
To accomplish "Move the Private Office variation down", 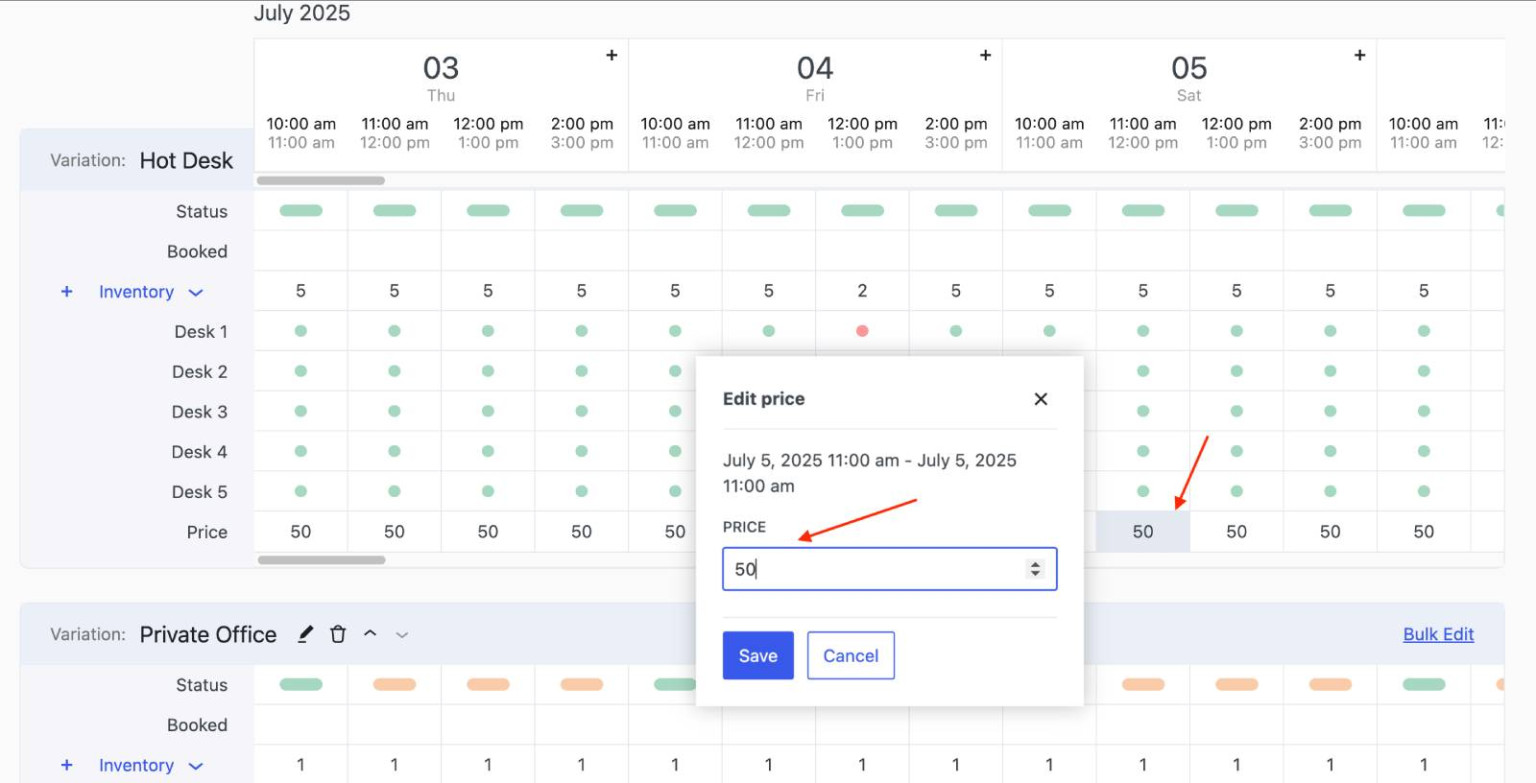I will coord(401,635).
